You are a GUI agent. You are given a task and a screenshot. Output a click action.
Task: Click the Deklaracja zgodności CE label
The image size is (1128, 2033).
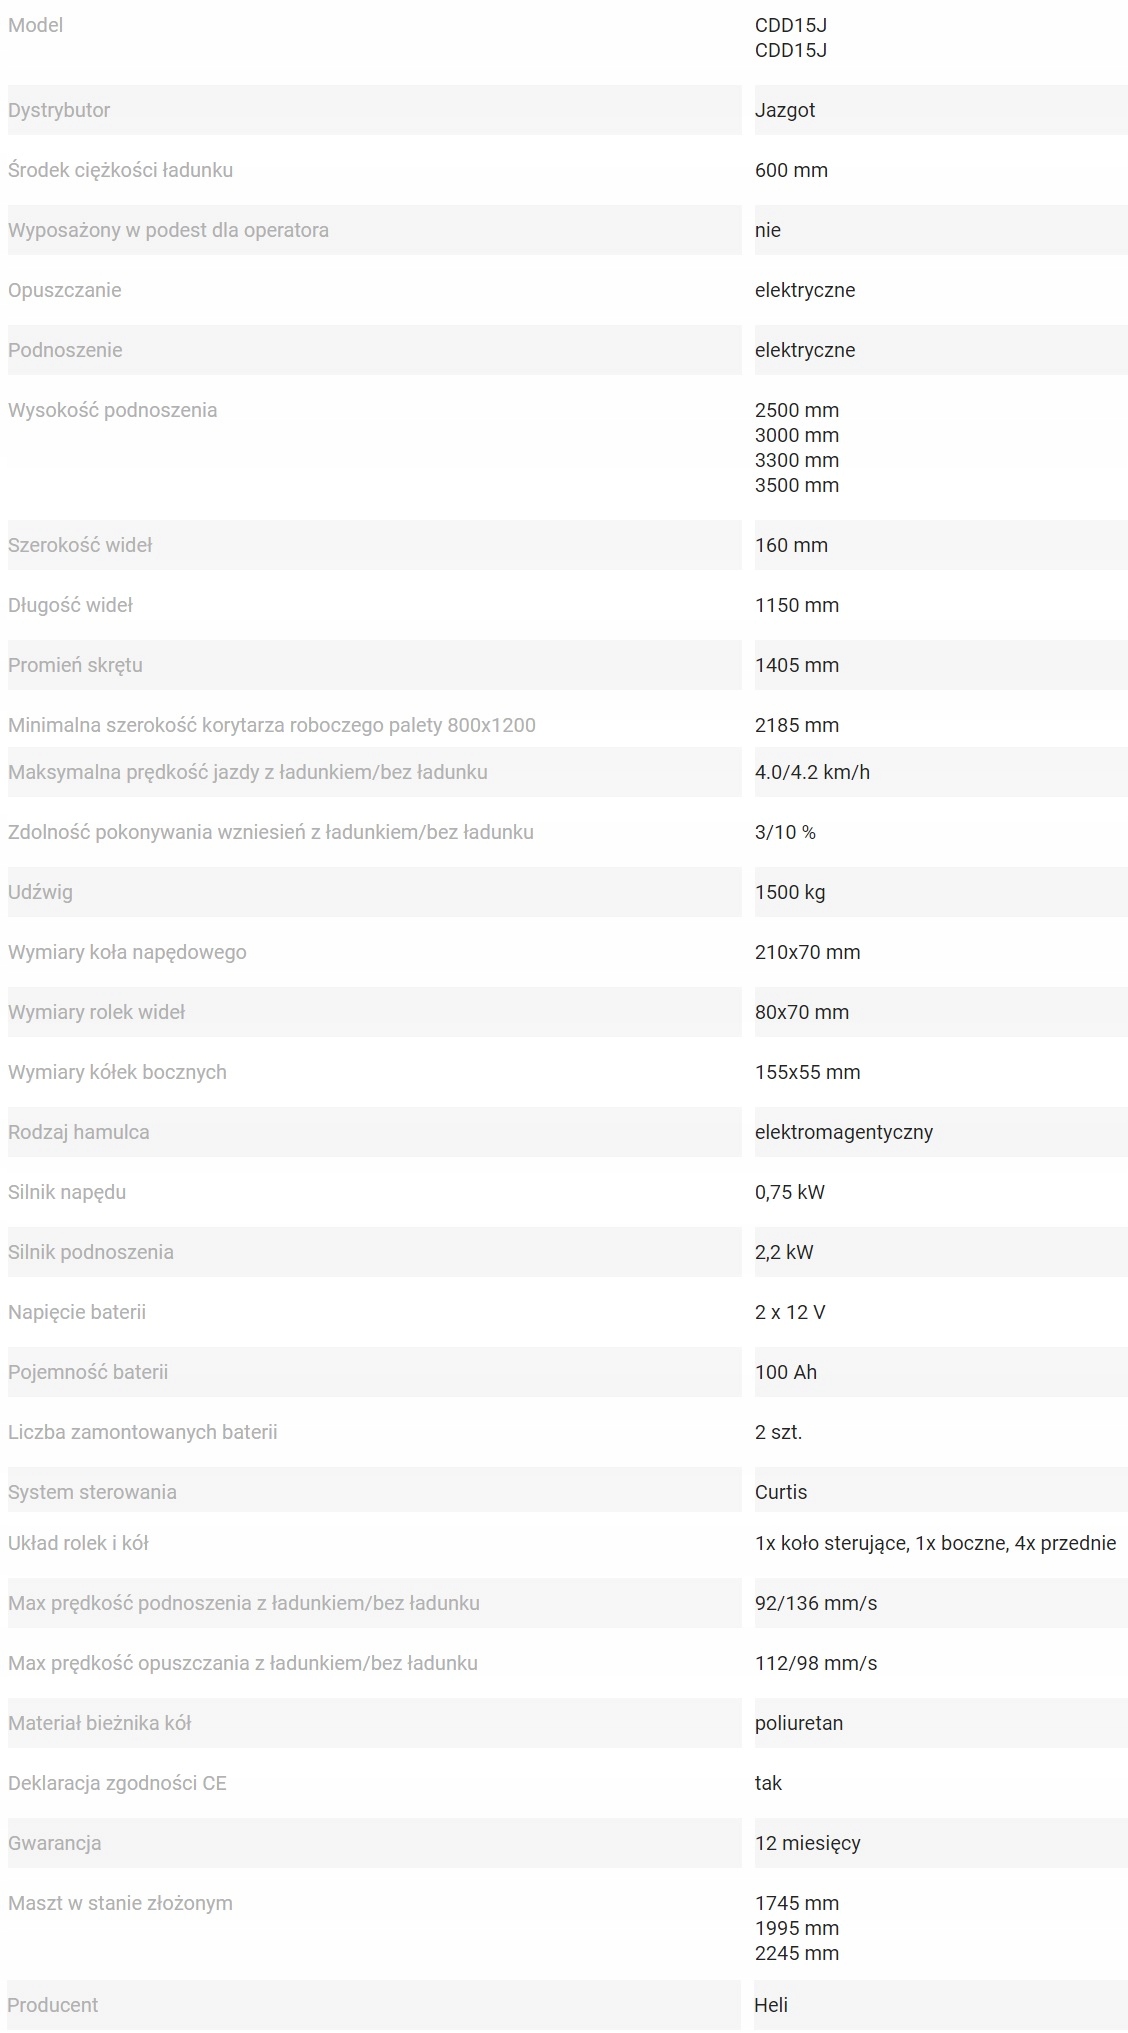[x=117, y=1783]
